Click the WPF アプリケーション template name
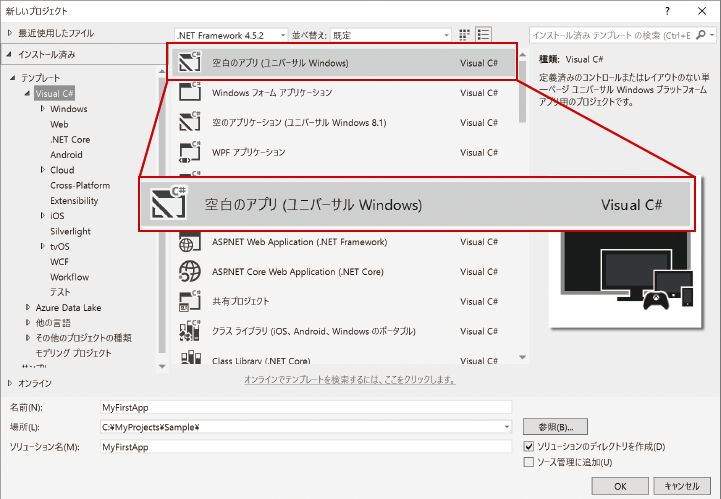721x499 pixels. 249,152
